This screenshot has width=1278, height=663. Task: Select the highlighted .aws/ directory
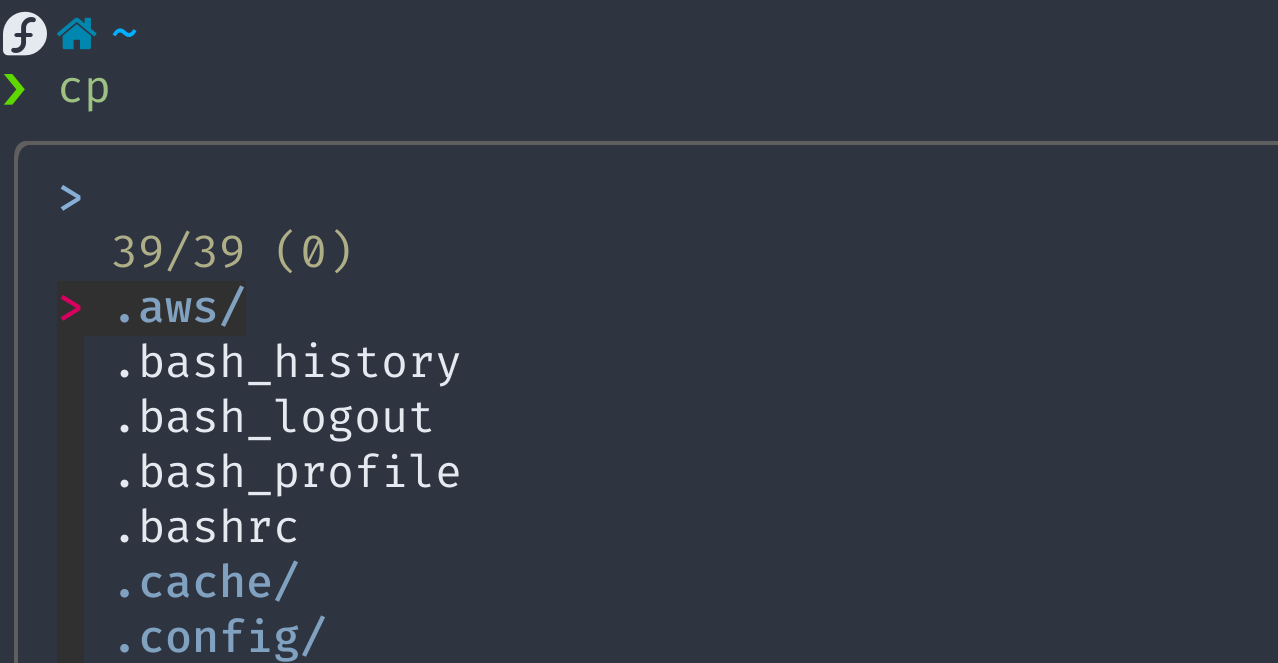tap(180, 308)
